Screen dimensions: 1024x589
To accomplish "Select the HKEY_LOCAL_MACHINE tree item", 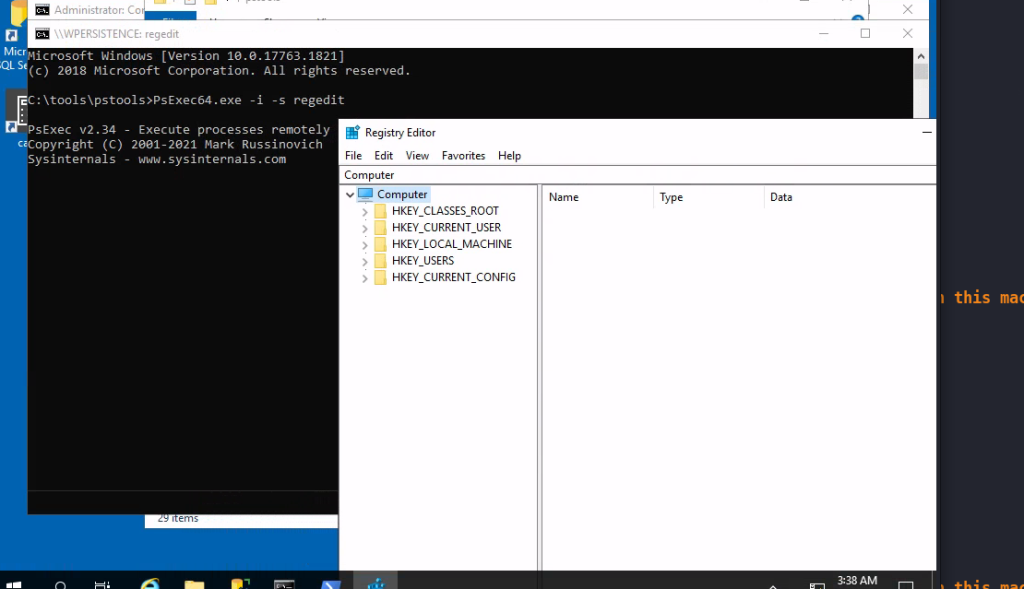I will click(452, 244).
